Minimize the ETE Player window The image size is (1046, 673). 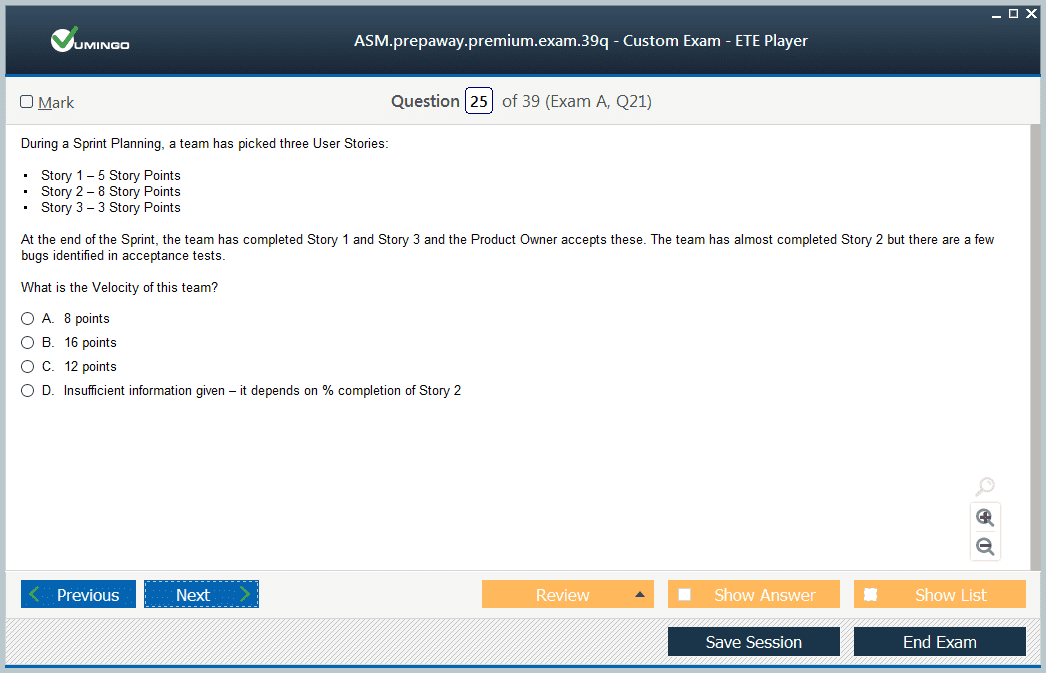(x=996, y=14)
